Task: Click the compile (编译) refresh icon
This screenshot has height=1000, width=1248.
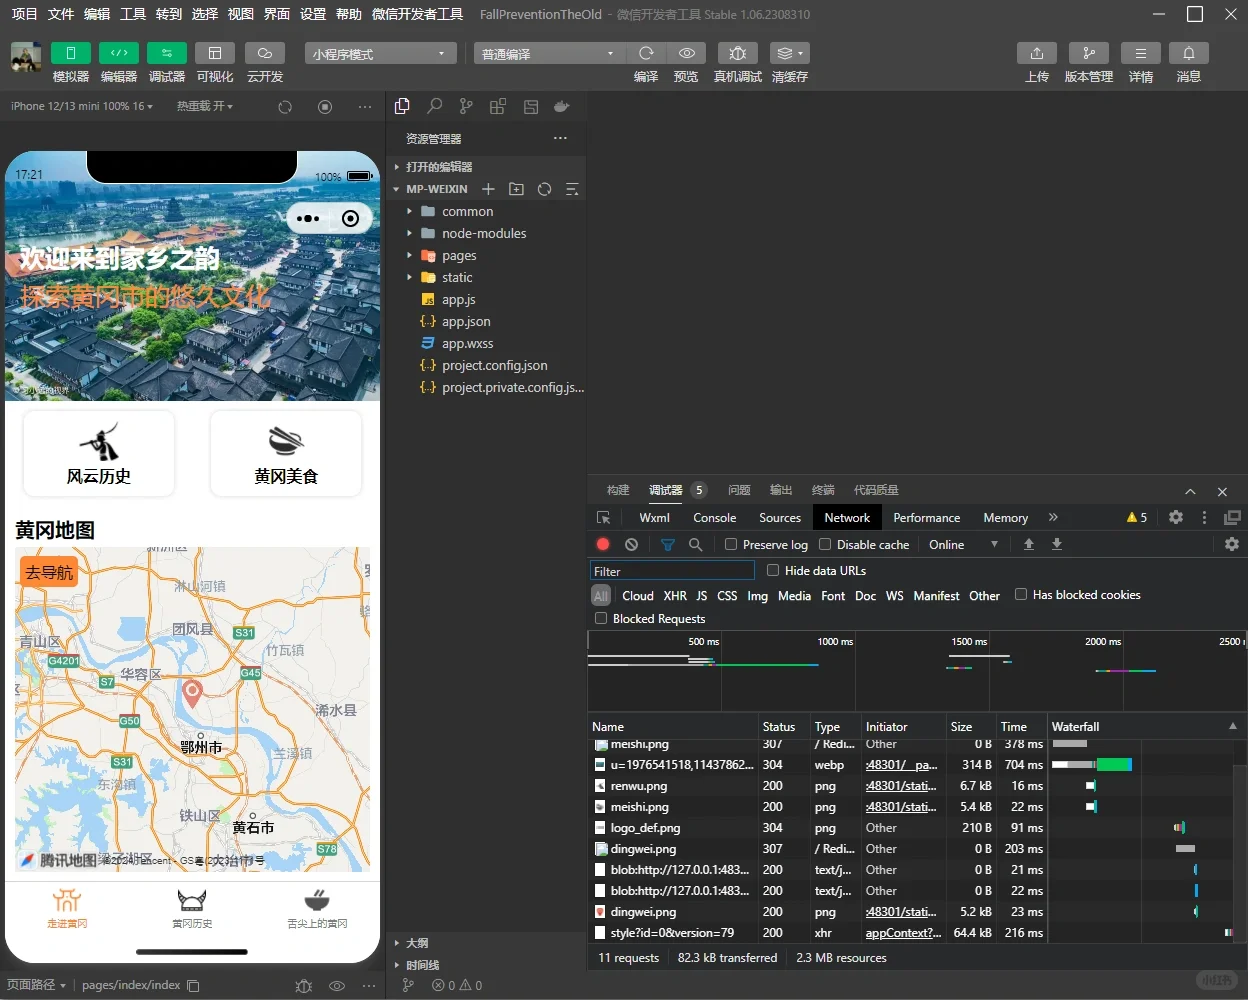Action: (x=646, y=53)
